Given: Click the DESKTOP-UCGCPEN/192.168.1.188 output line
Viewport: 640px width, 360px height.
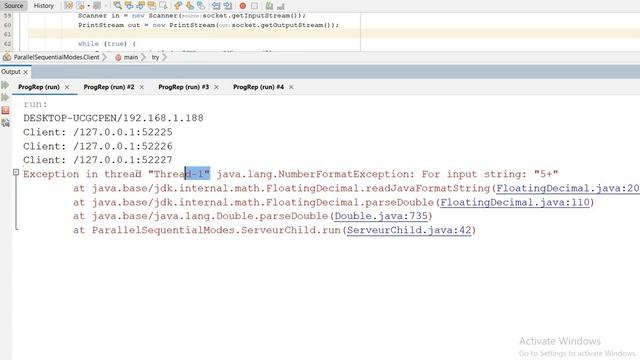Looking at the screenshot, I should coord(113,118).
